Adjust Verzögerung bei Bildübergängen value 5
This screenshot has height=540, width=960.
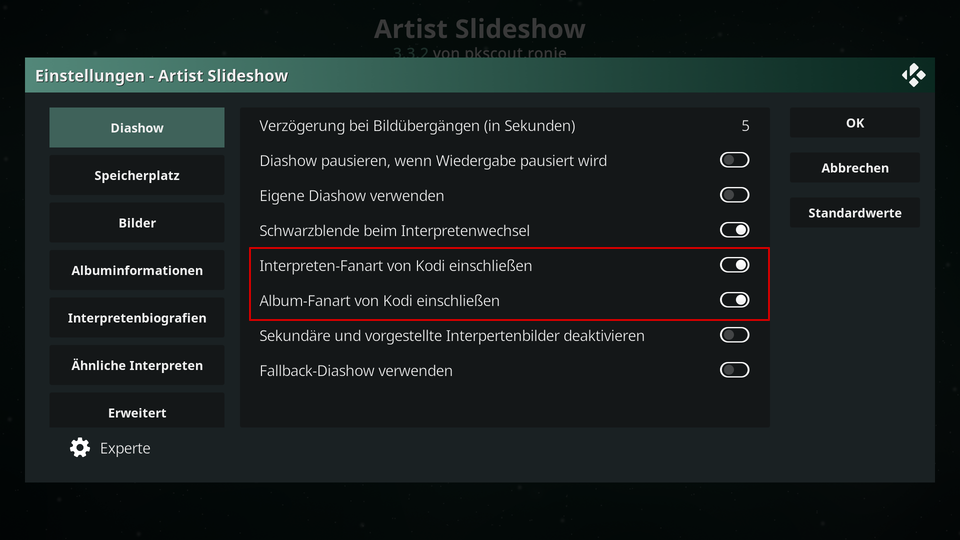tap(504, 126)
